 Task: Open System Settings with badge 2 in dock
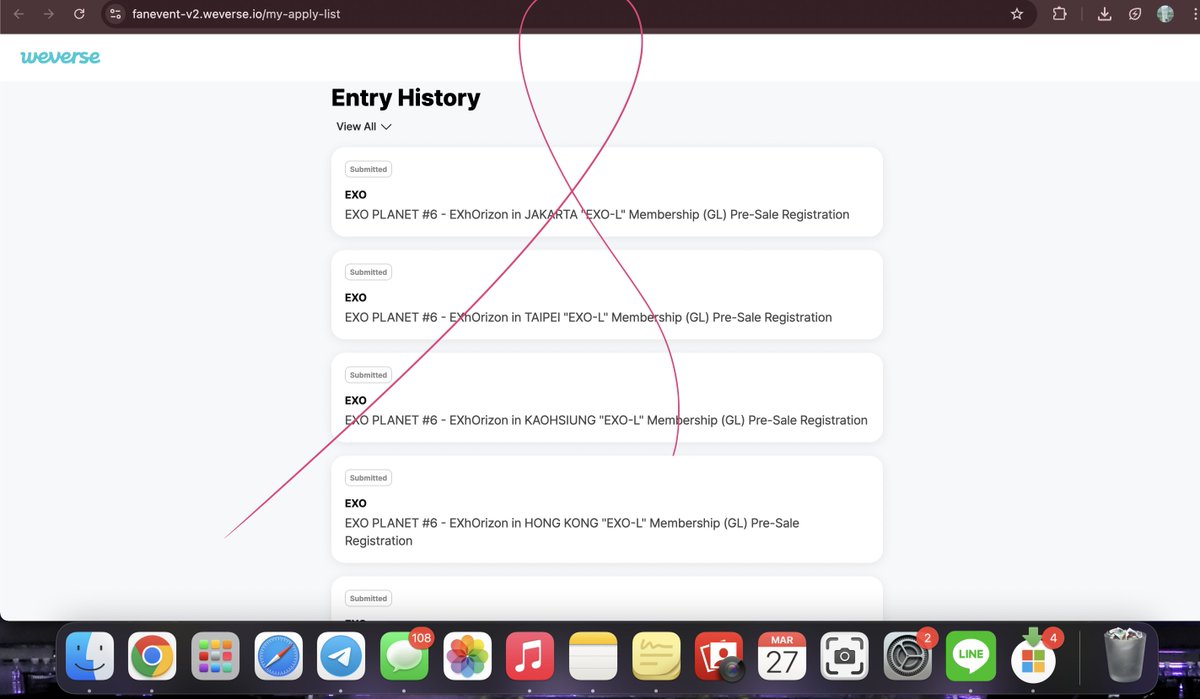point(908,656)
